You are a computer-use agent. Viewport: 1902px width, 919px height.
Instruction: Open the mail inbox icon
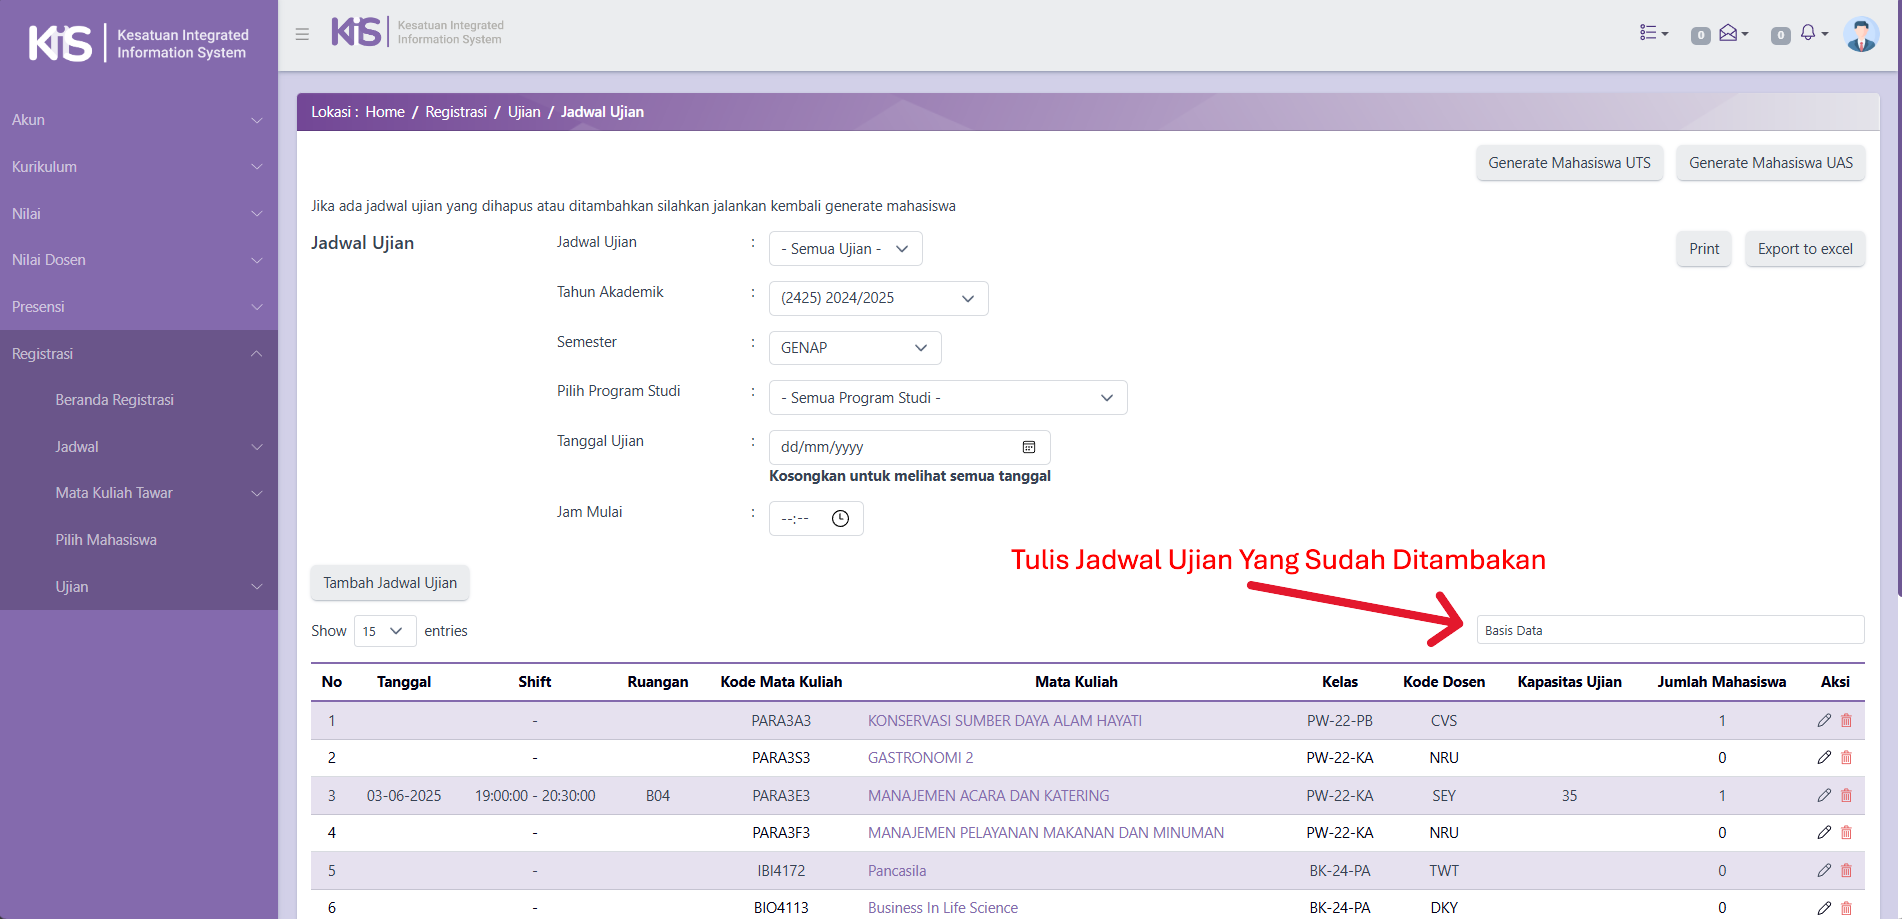pyautogui.click(x=1730, y=34)
